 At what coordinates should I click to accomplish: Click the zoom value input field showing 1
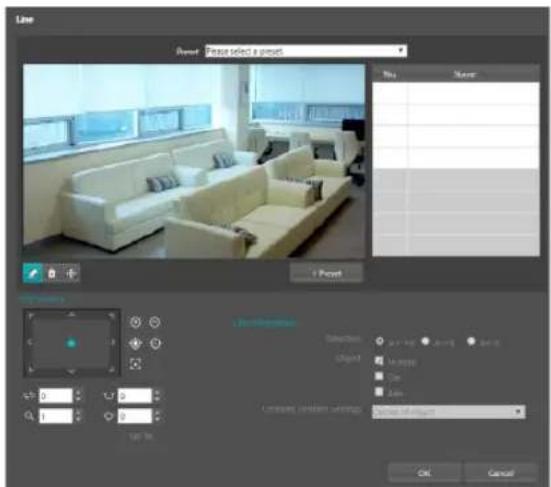tap(56, 416)
